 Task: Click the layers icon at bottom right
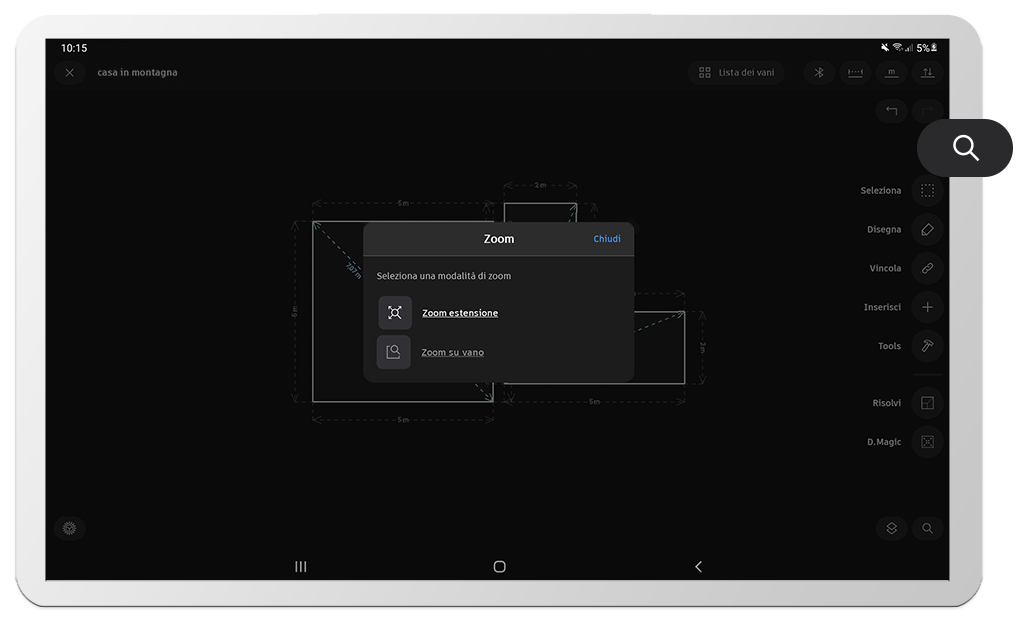(891, 528)
